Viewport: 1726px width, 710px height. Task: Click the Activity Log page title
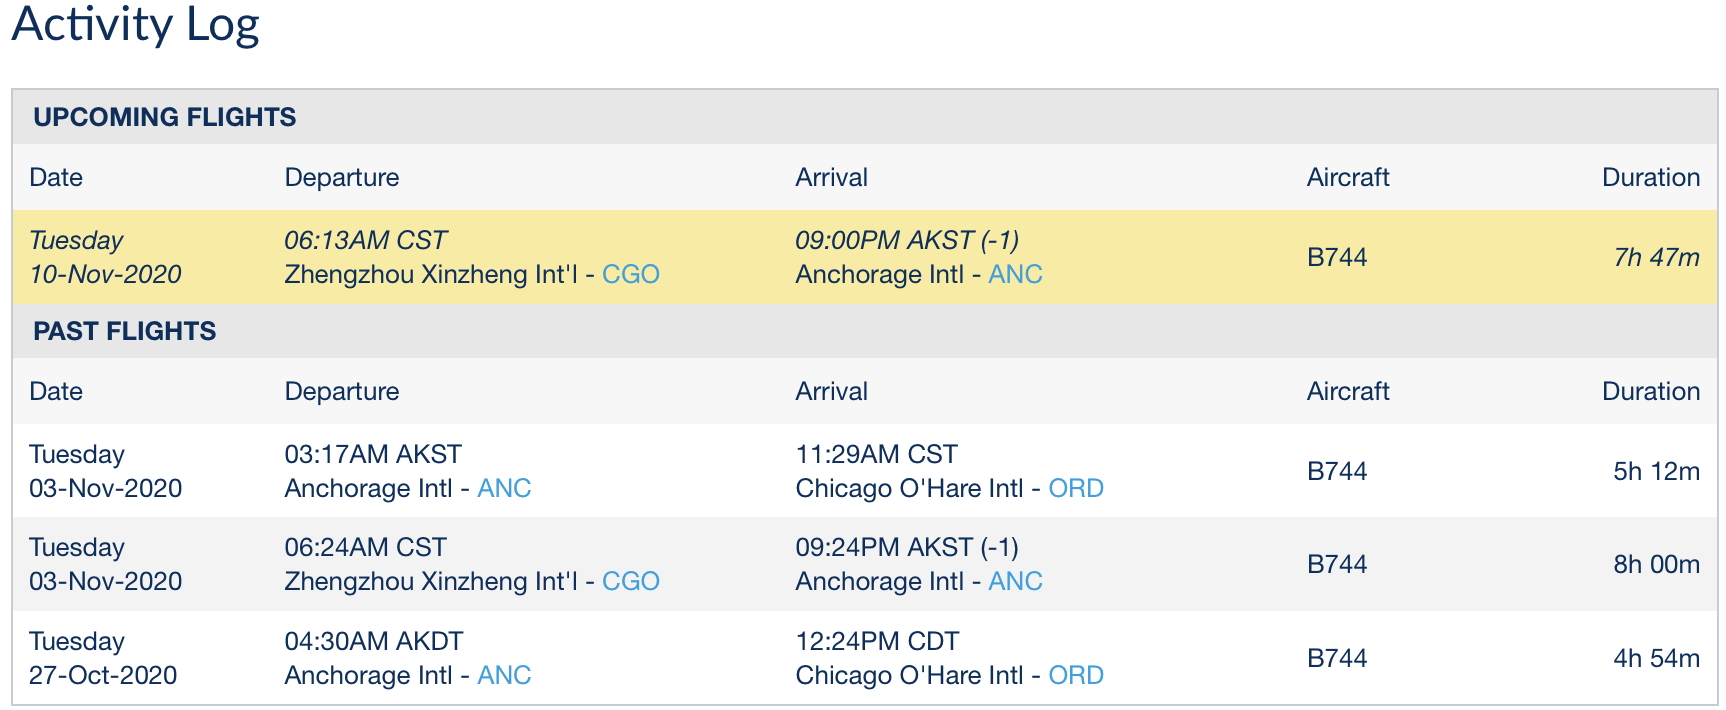click(136, 24)
